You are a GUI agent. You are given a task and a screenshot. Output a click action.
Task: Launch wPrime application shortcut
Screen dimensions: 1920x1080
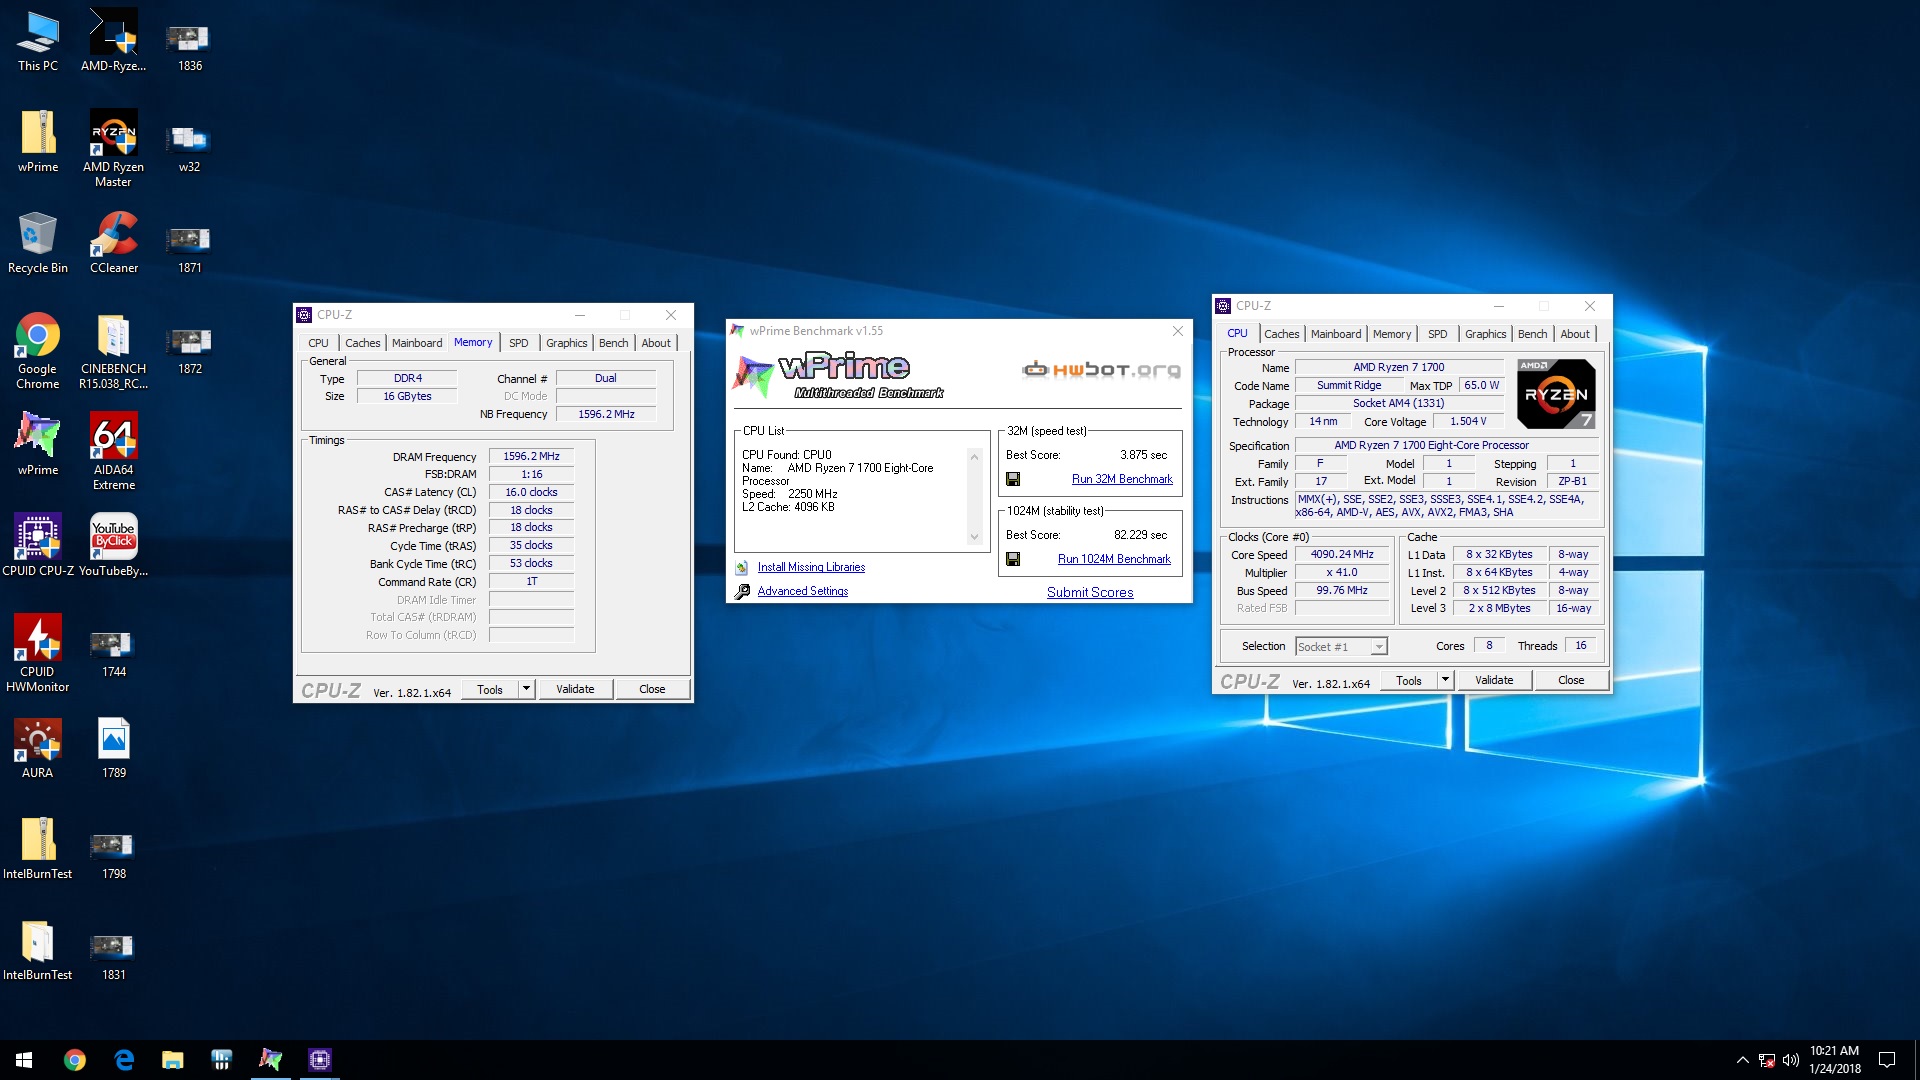[x=38, y=445]
